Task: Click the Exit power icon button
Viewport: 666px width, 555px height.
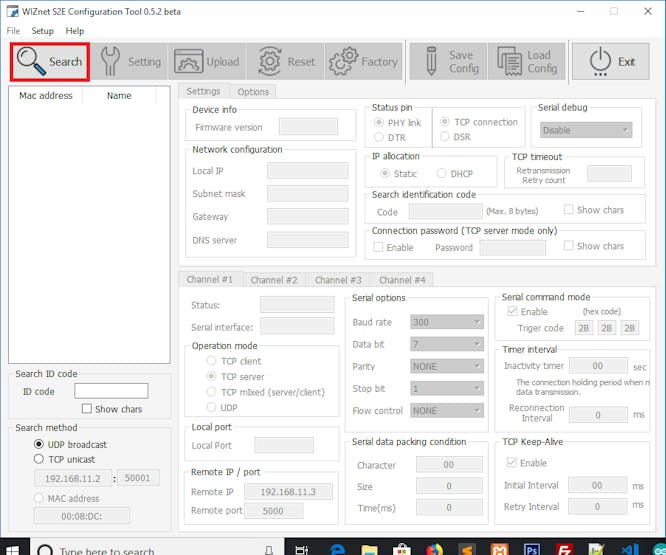Action: click(x=611, y=62)
